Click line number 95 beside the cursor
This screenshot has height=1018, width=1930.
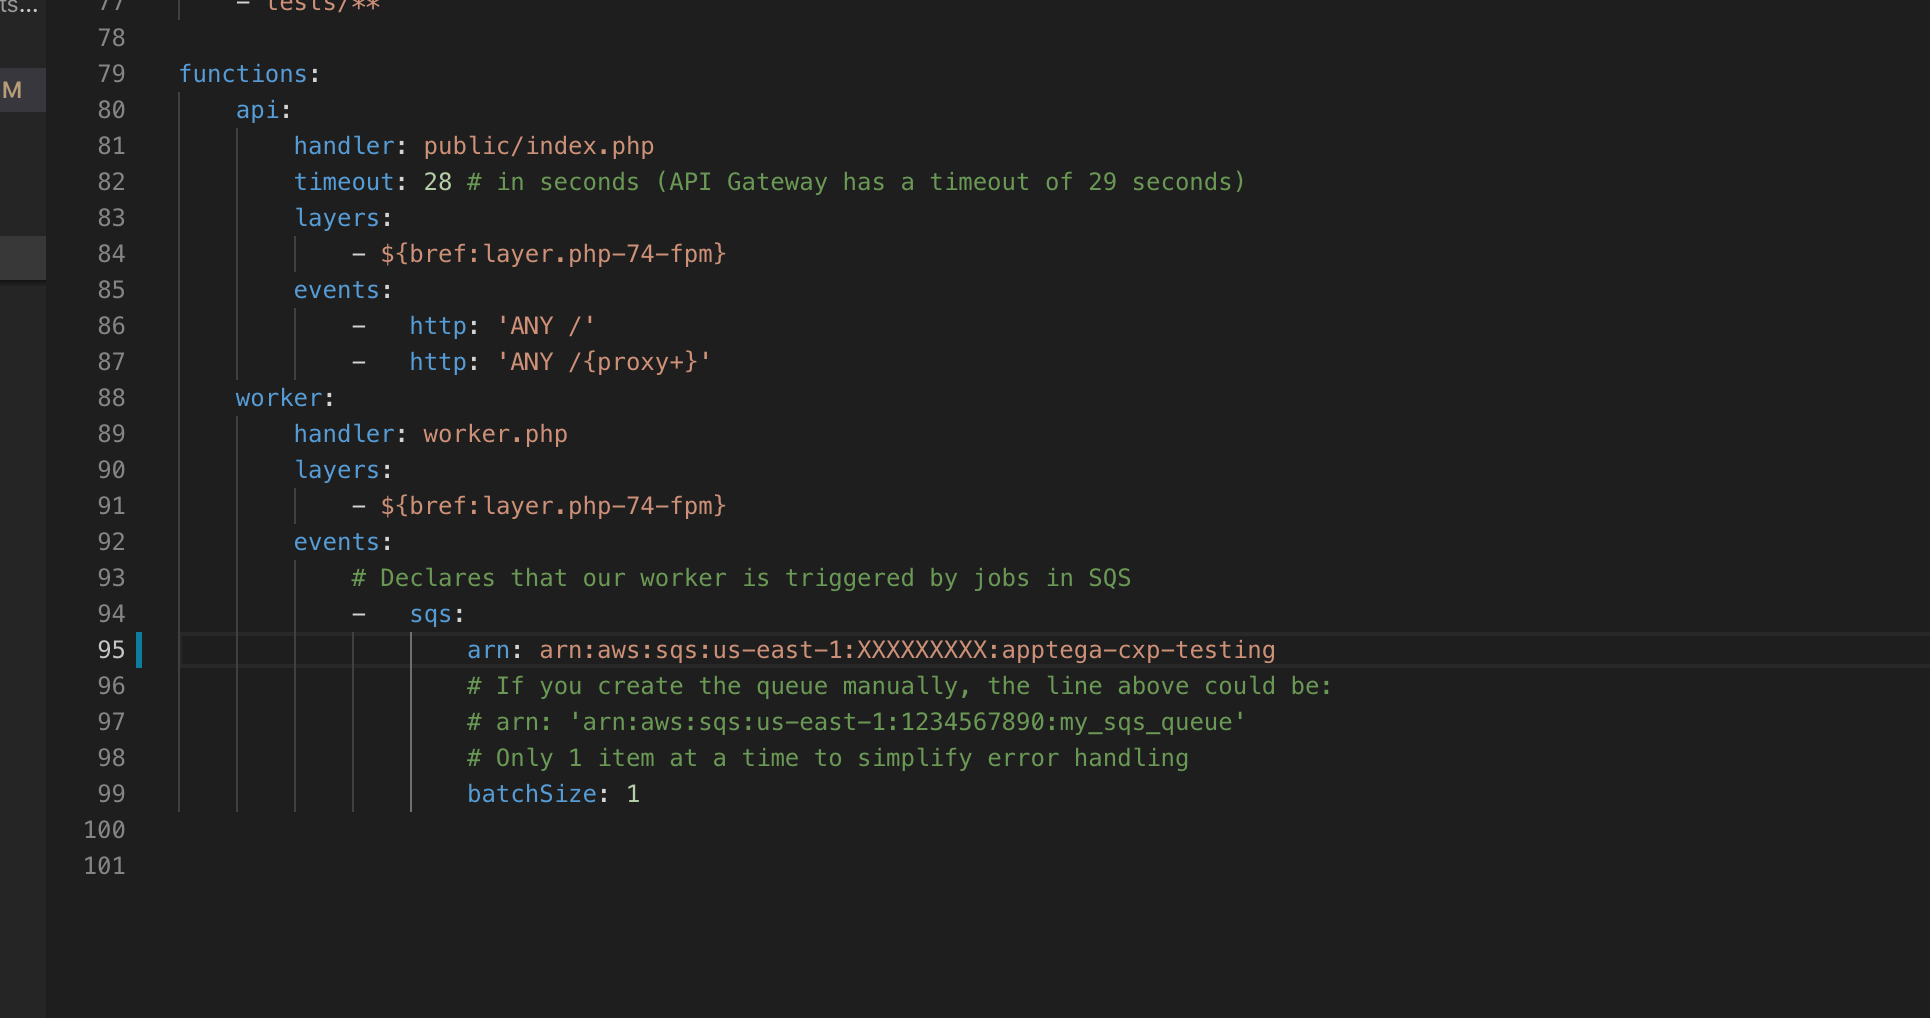tap(112, 649)
